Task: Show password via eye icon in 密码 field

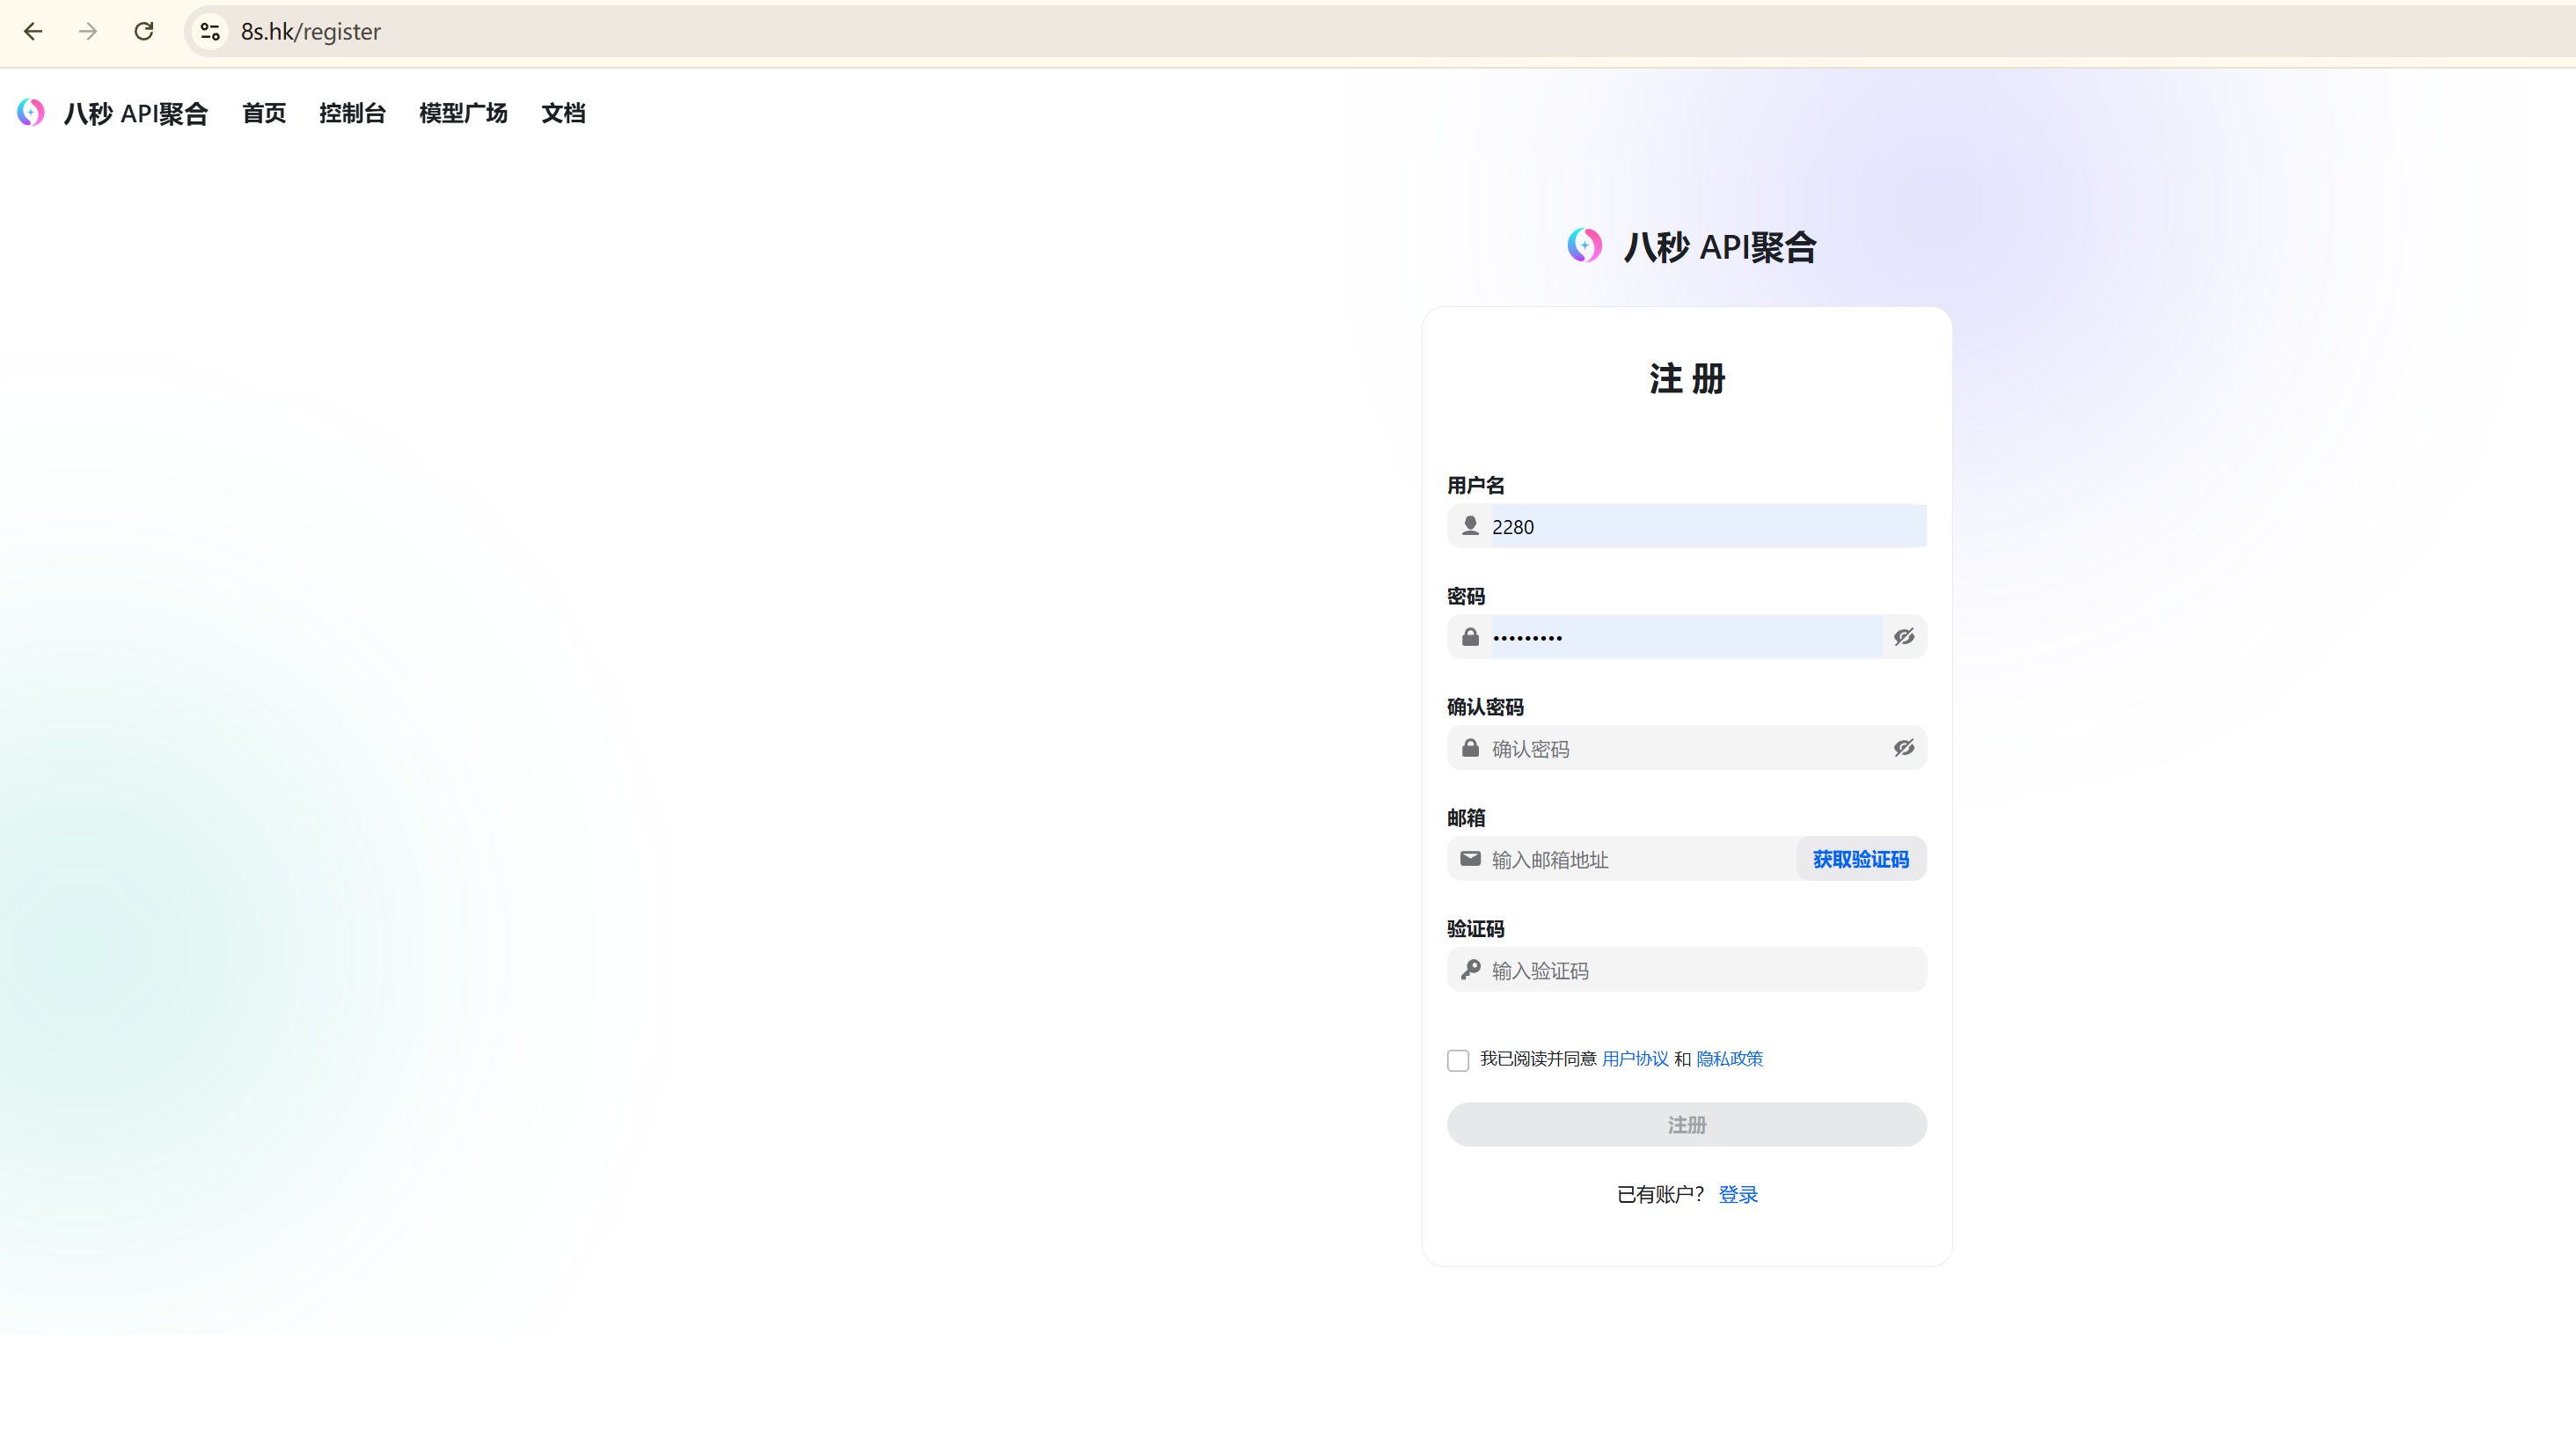Action: click(1904, 637)
